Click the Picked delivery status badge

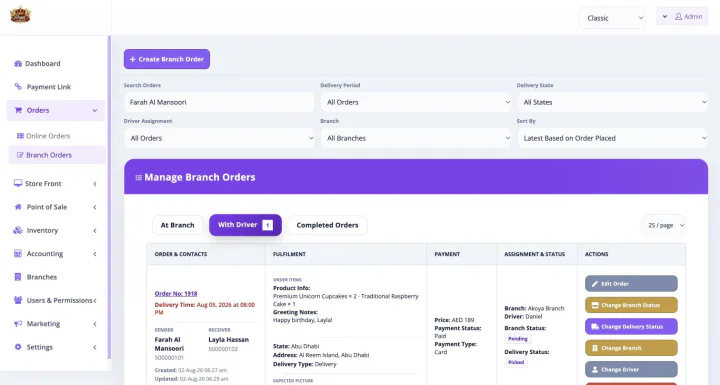(516, 362)
